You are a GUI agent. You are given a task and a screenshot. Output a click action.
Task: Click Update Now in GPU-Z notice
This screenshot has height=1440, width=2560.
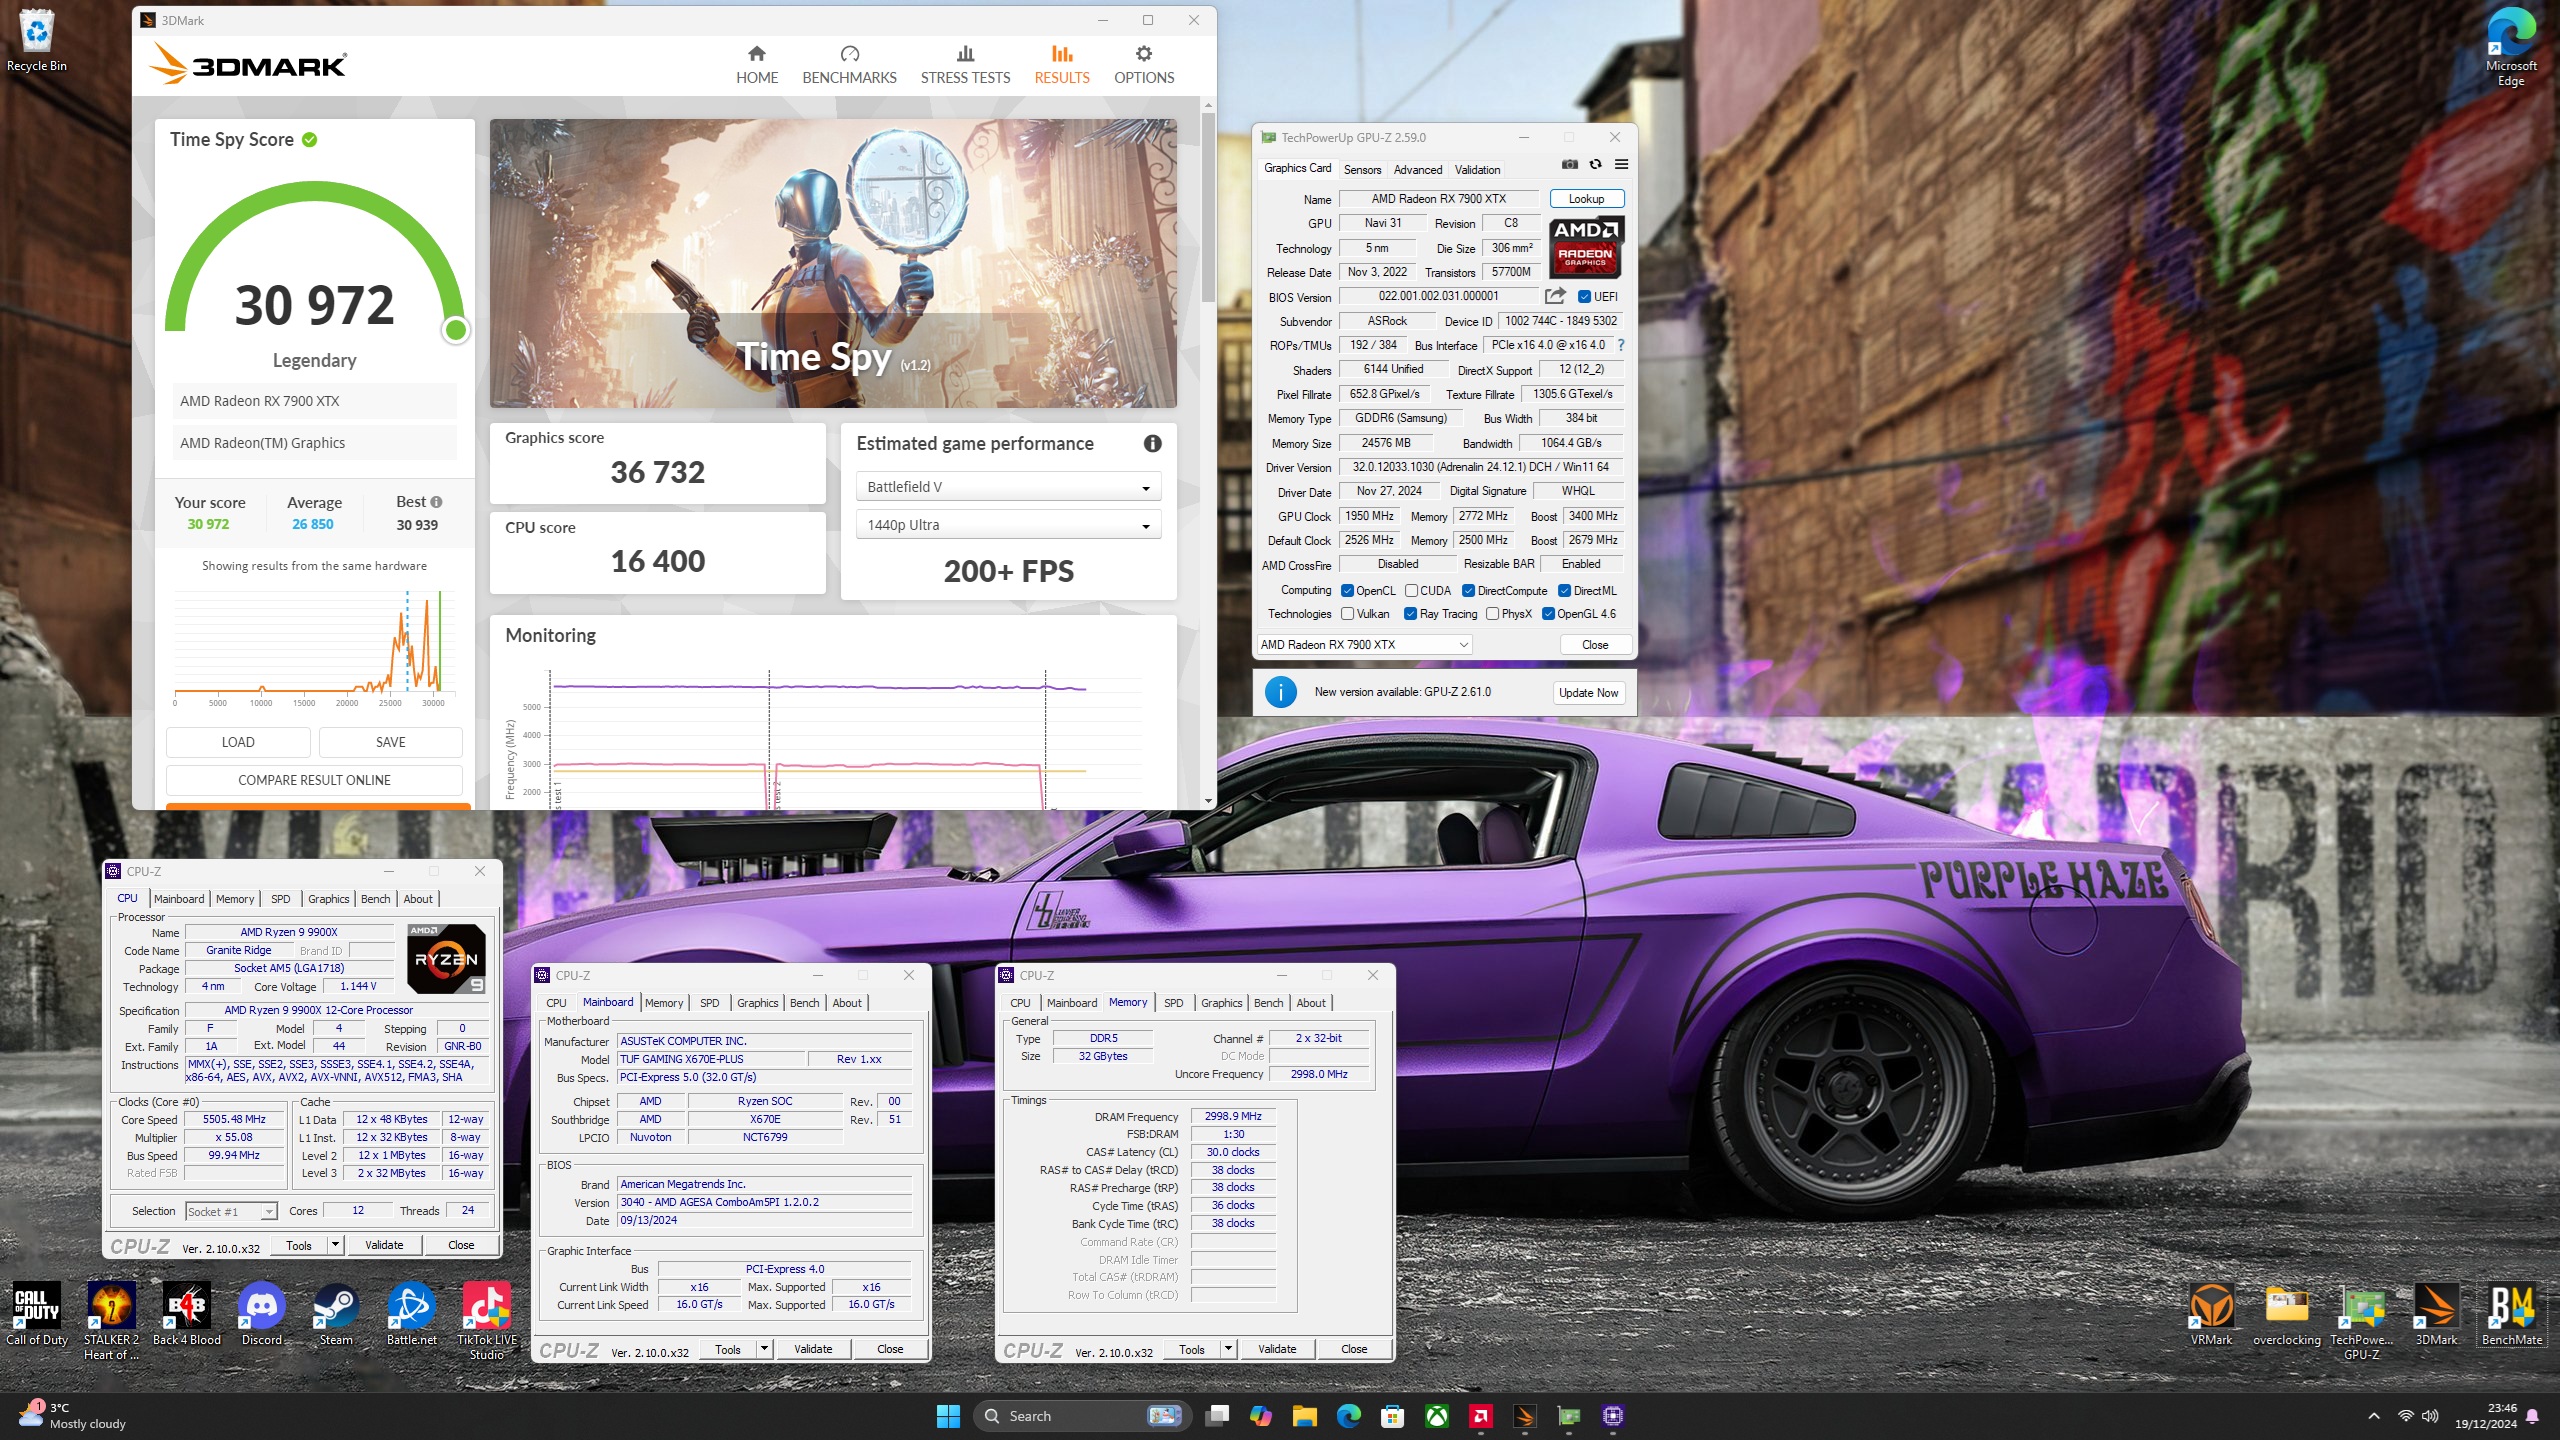(1589, 692)
